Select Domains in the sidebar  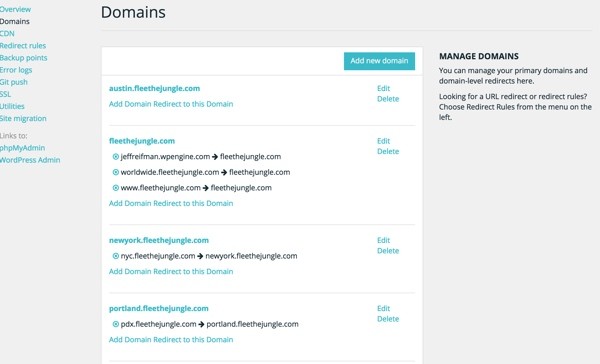(x=15, y=21)
